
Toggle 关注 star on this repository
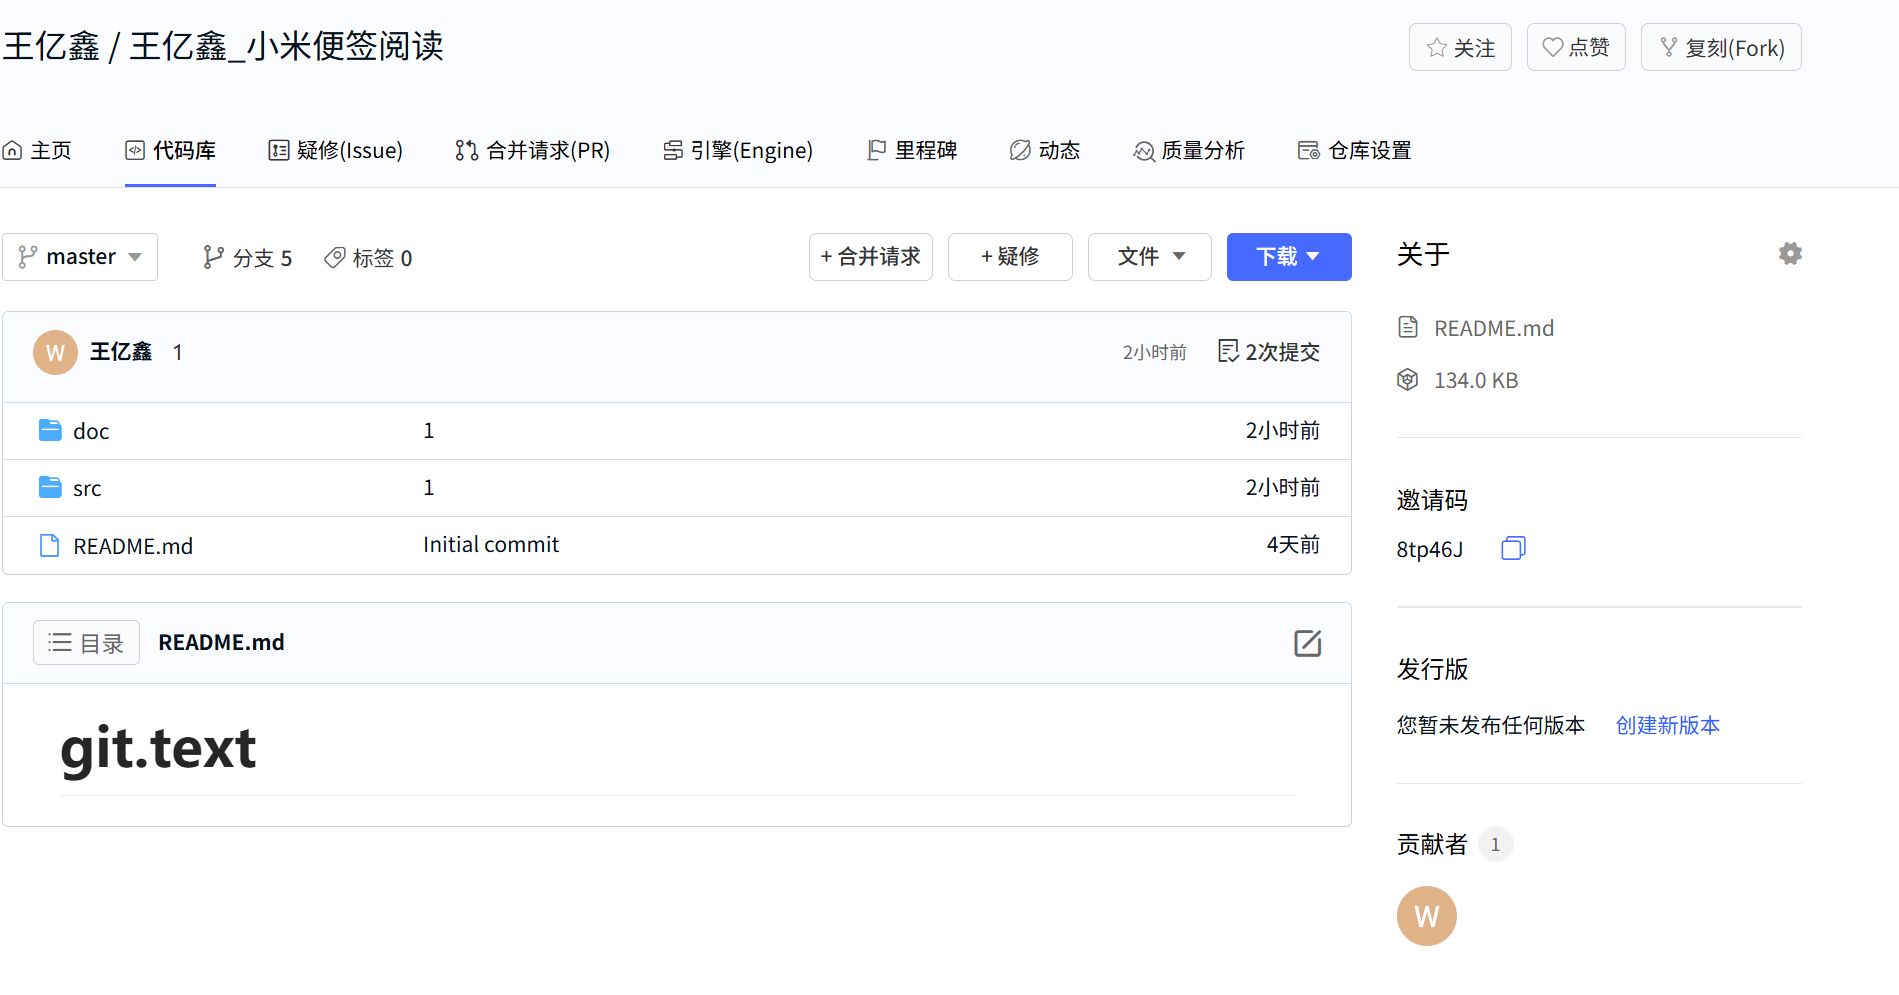pyautogui.click(x=1460, y=47)
